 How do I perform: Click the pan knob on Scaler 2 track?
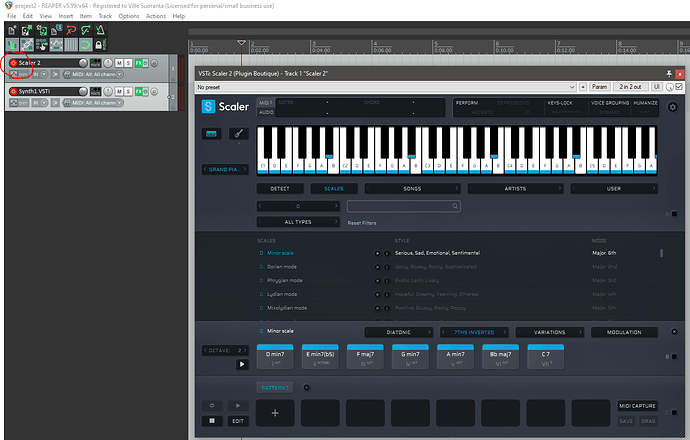point(108,63)
